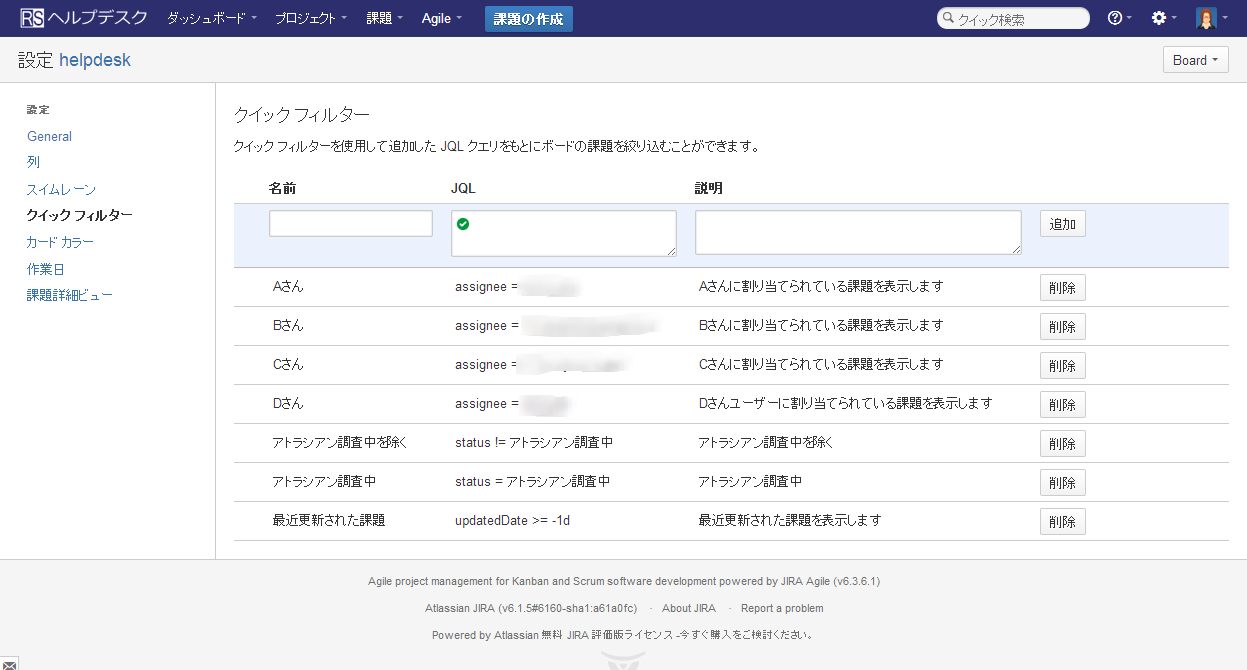Image resolution: width=1247 pixels, height=670 pixels.
Task: Select 課題詳細ビュー in the settings sidebar
Action: [70, 295]
